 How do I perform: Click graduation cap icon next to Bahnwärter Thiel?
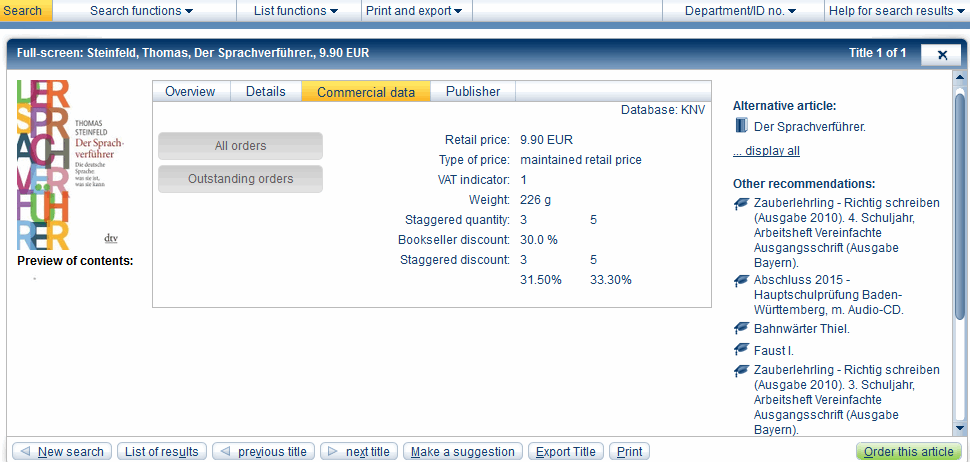pyautogui.click(x=741, y=328)
